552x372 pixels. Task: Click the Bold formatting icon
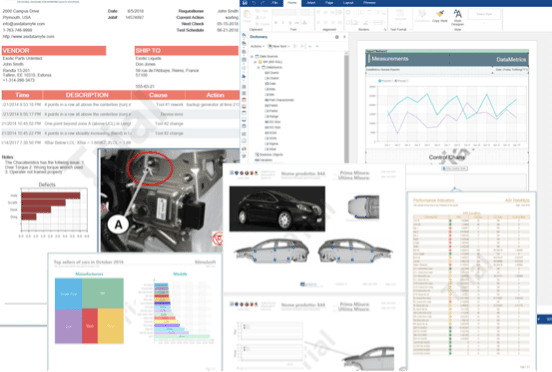[276, 23]
